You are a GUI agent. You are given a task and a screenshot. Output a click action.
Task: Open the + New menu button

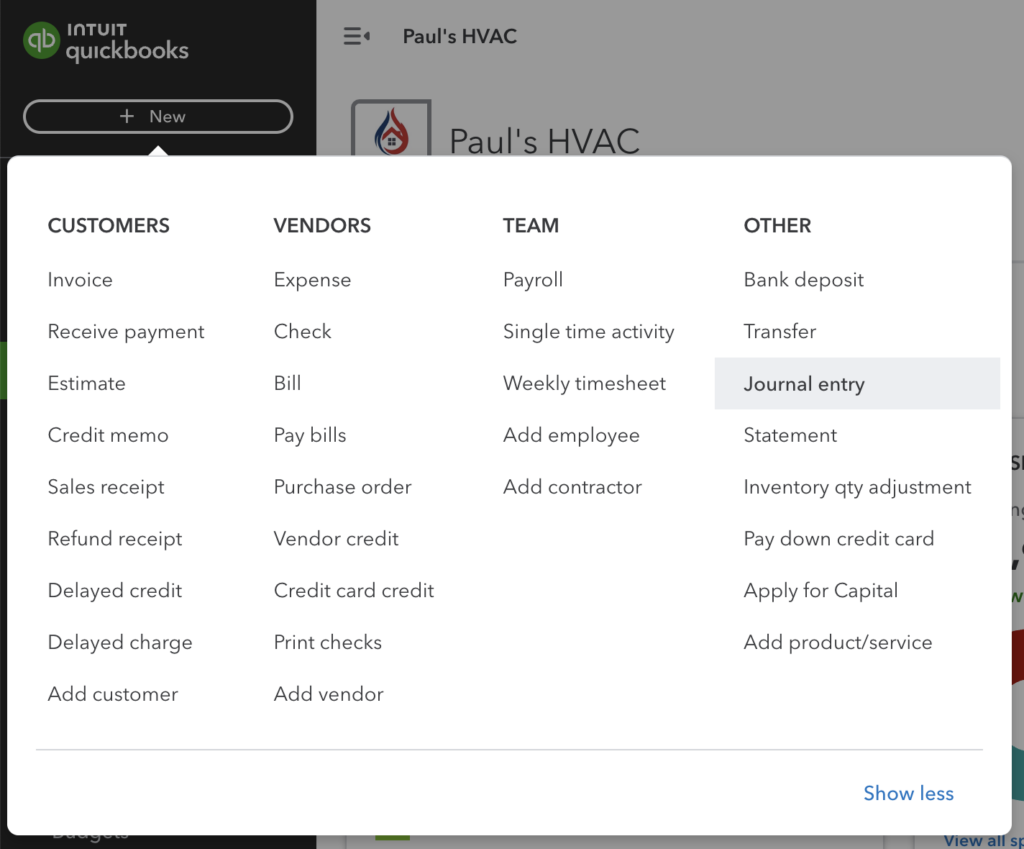(157, 116)
